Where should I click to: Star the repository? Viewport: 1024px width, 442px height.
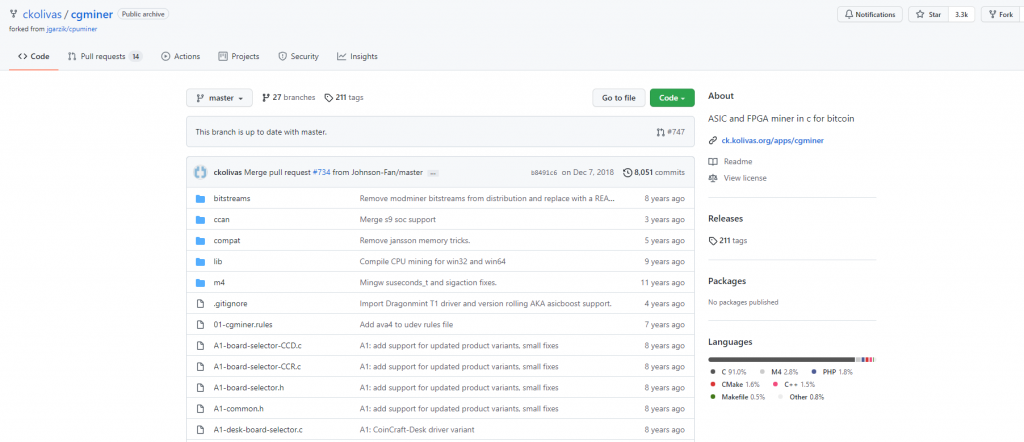928,14
